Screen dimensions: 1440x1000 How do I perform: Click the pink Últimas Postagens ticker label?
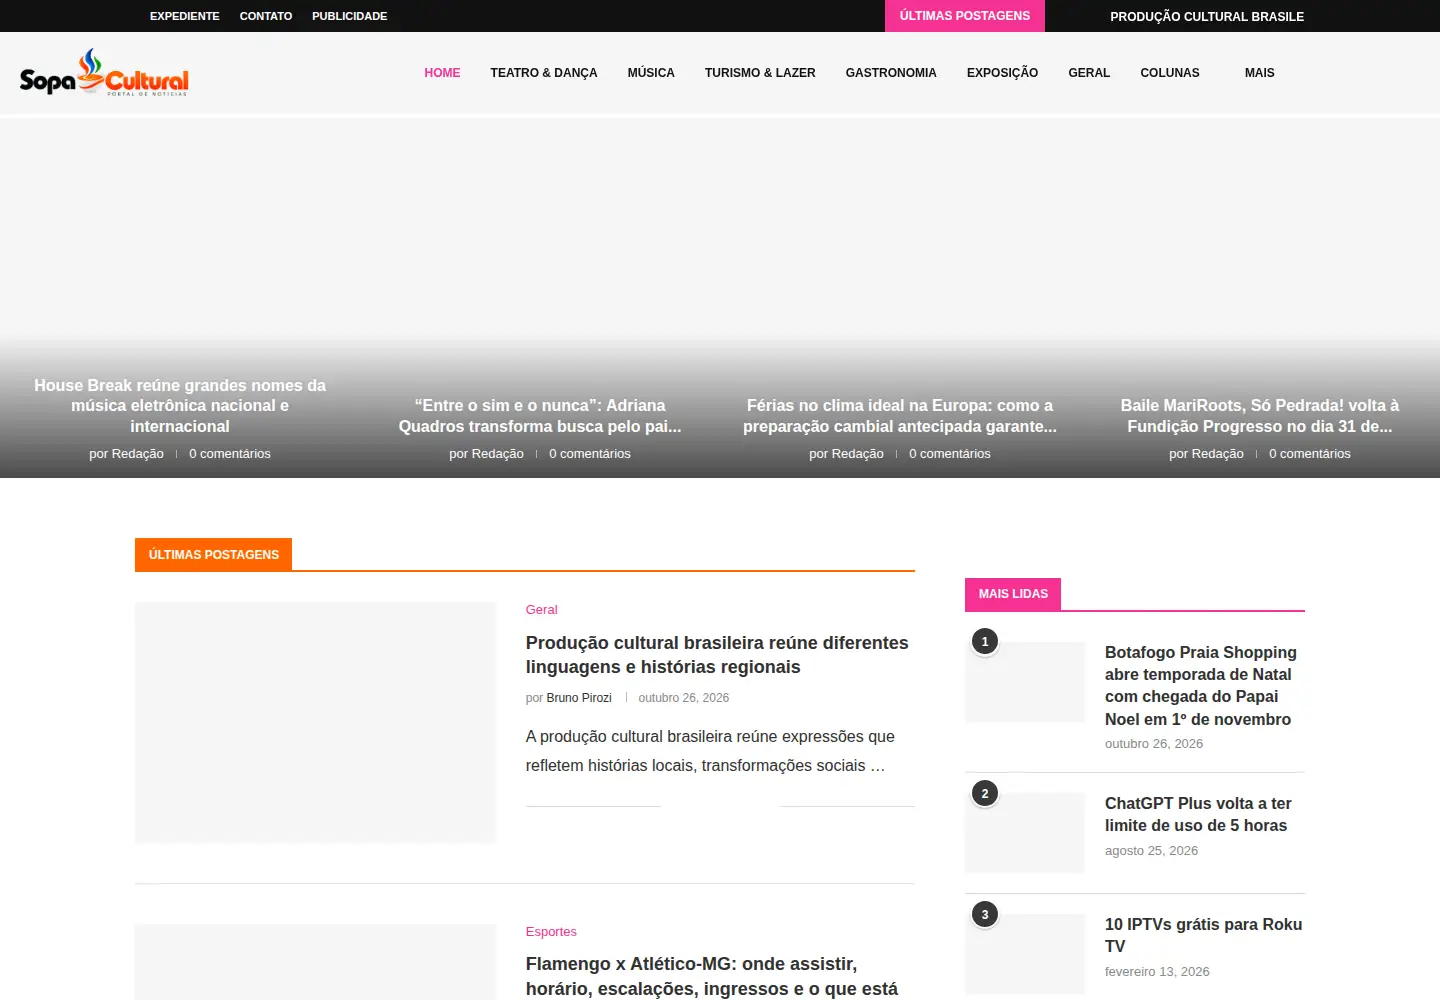coord(965,16)
